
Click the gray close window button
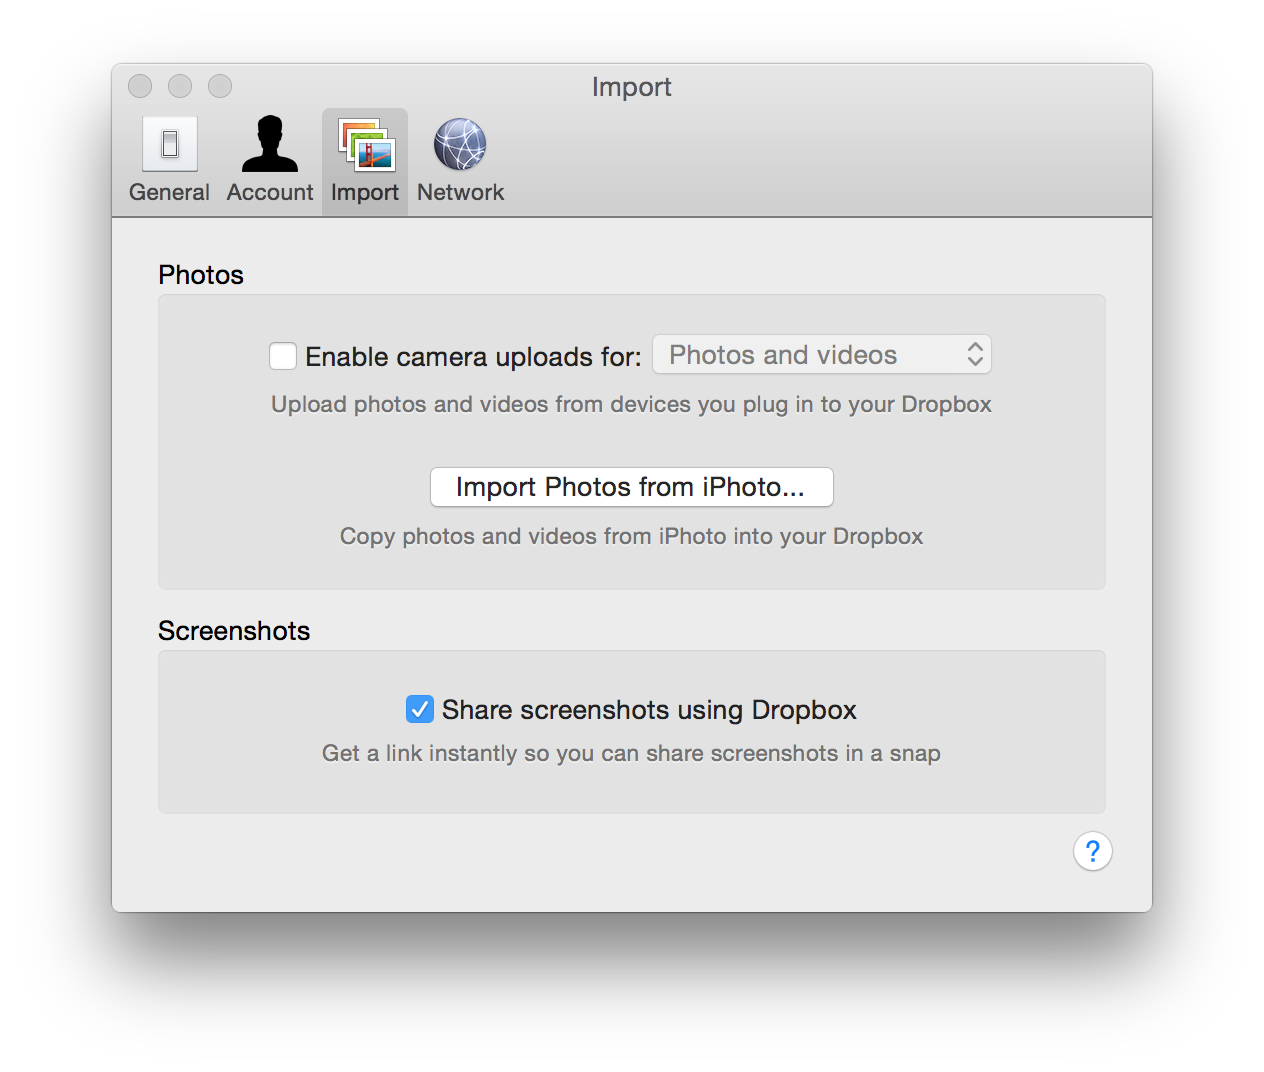140,87
